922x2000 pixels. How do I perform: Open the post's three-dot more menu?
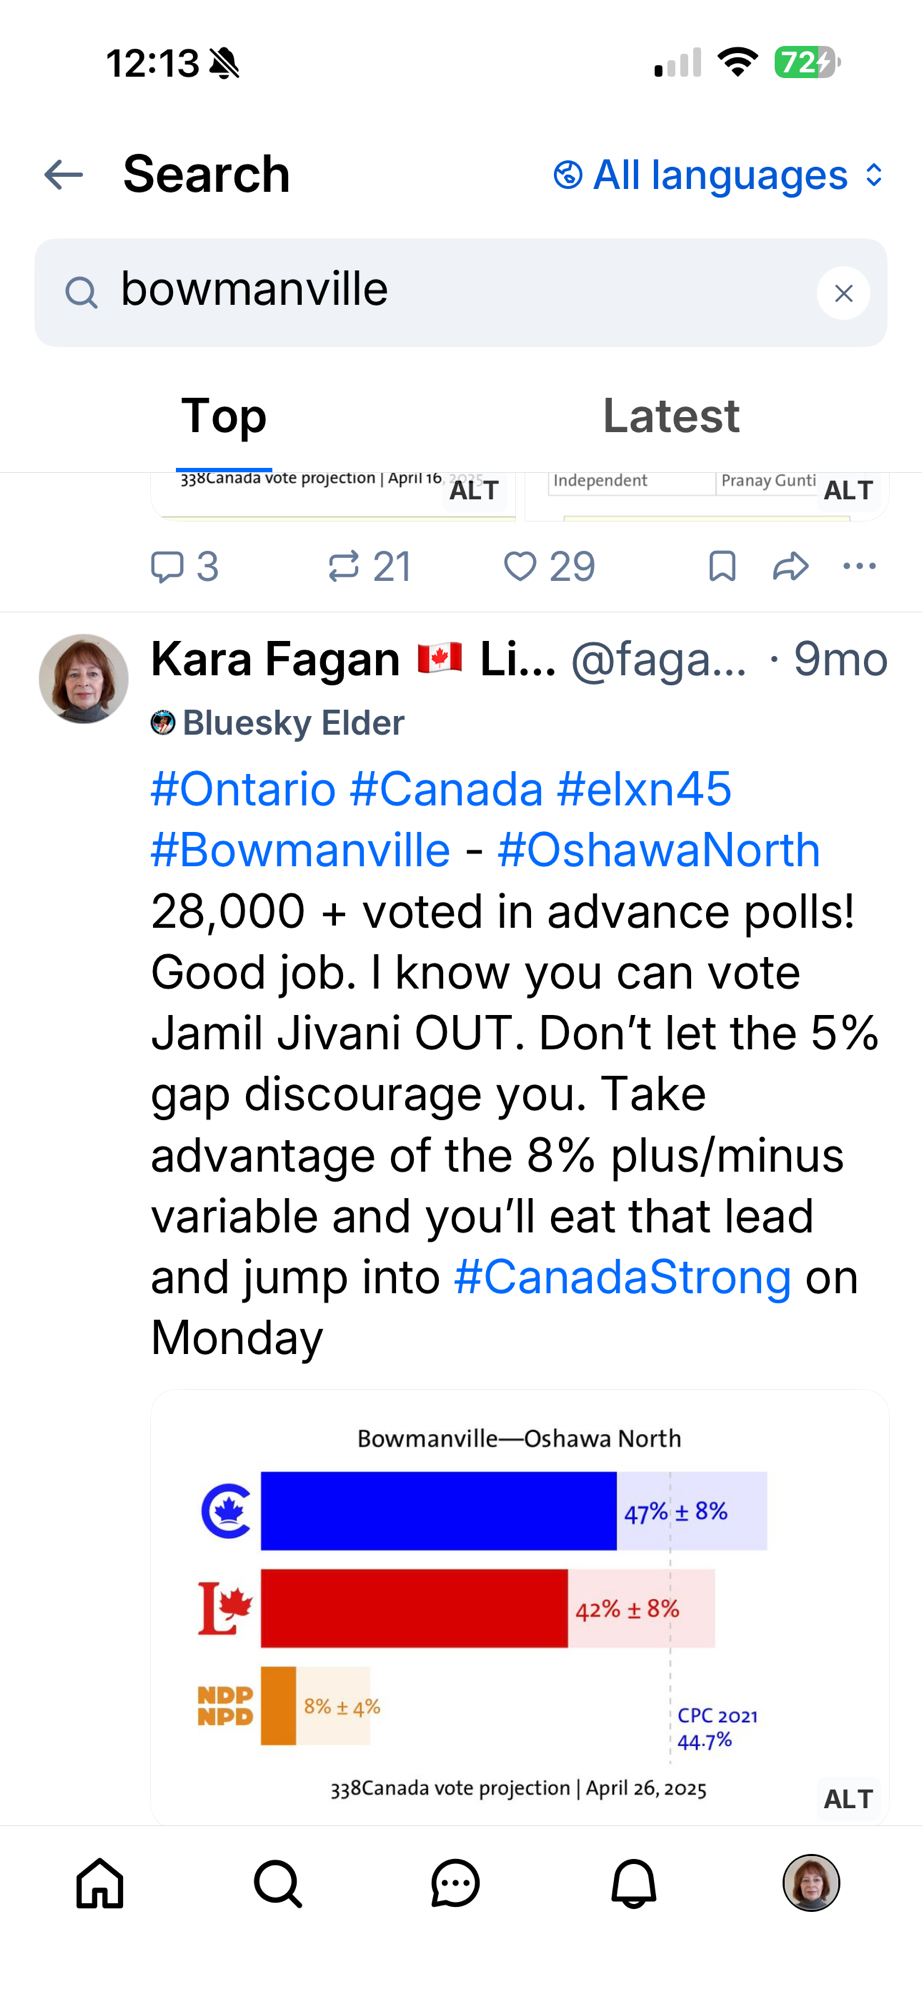click(859, 567)
